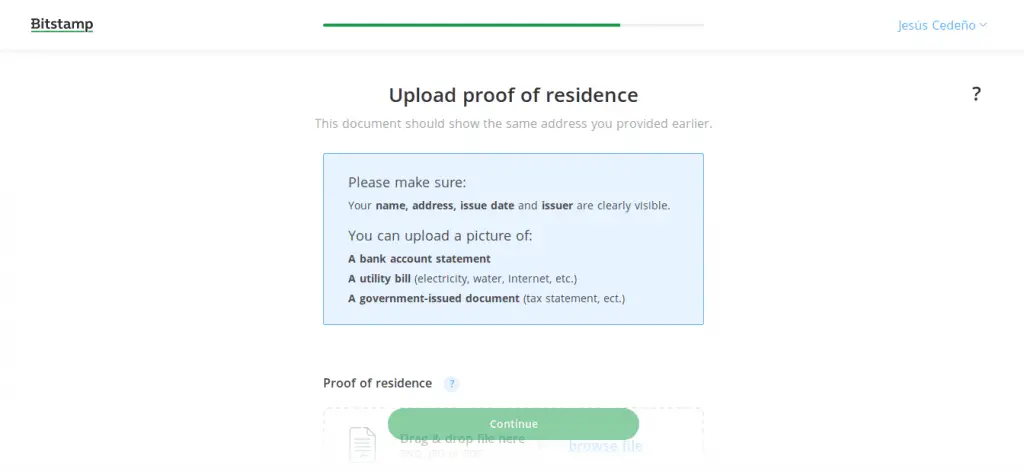Open the help question mark at top right

pyautogui.click(x=976, y=94)
